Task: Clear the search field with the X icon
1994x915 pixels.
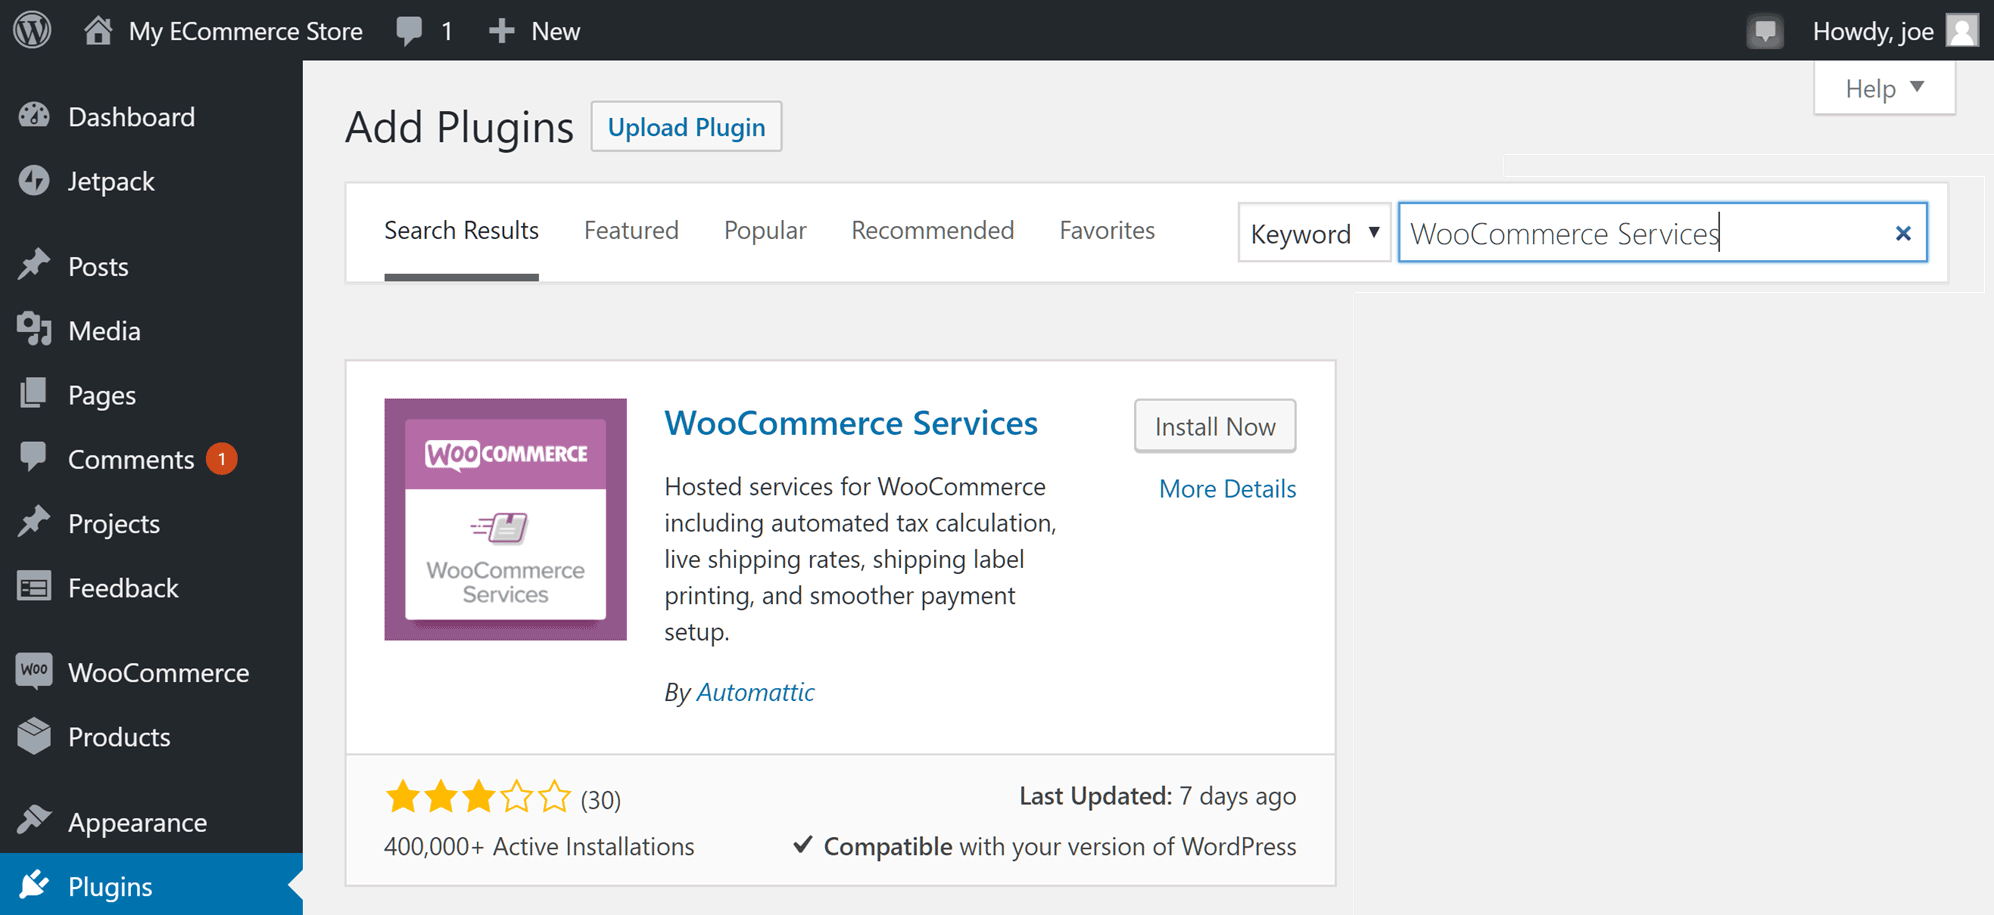Action: coord(1903,233)
